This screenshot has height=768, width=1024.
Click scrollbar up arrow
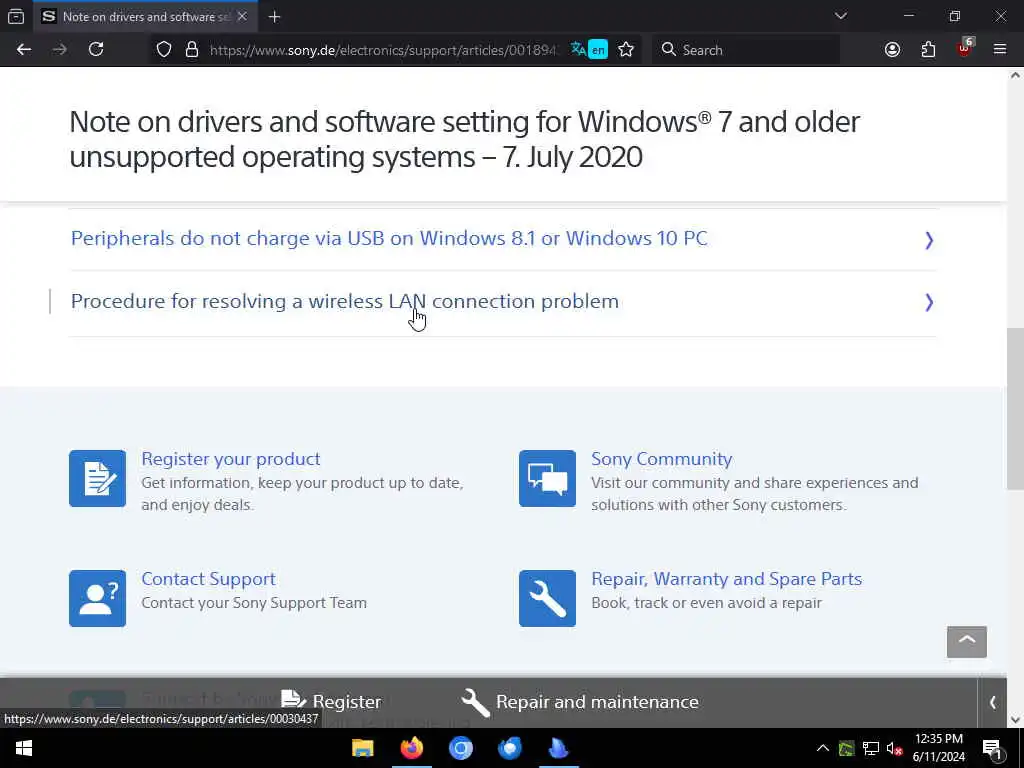tap(1015, 76)
